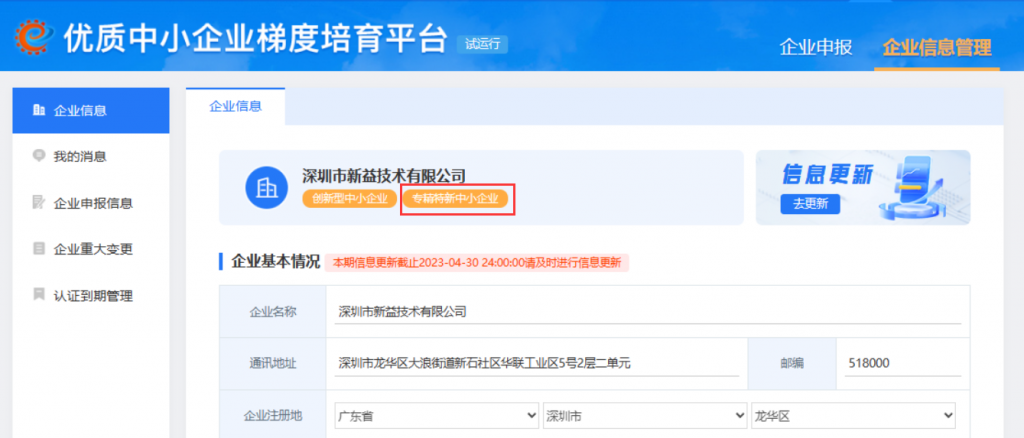The image size is (1024, 438).
Task: Open 企业申报信息 in the left sidebar
Action: pyautogui.click(x=91, y=203)
